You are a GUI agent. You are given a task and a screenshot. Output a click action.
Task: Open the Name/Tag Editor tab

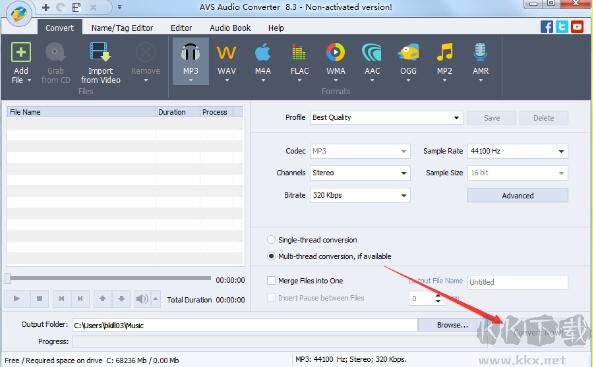[122, 28]
